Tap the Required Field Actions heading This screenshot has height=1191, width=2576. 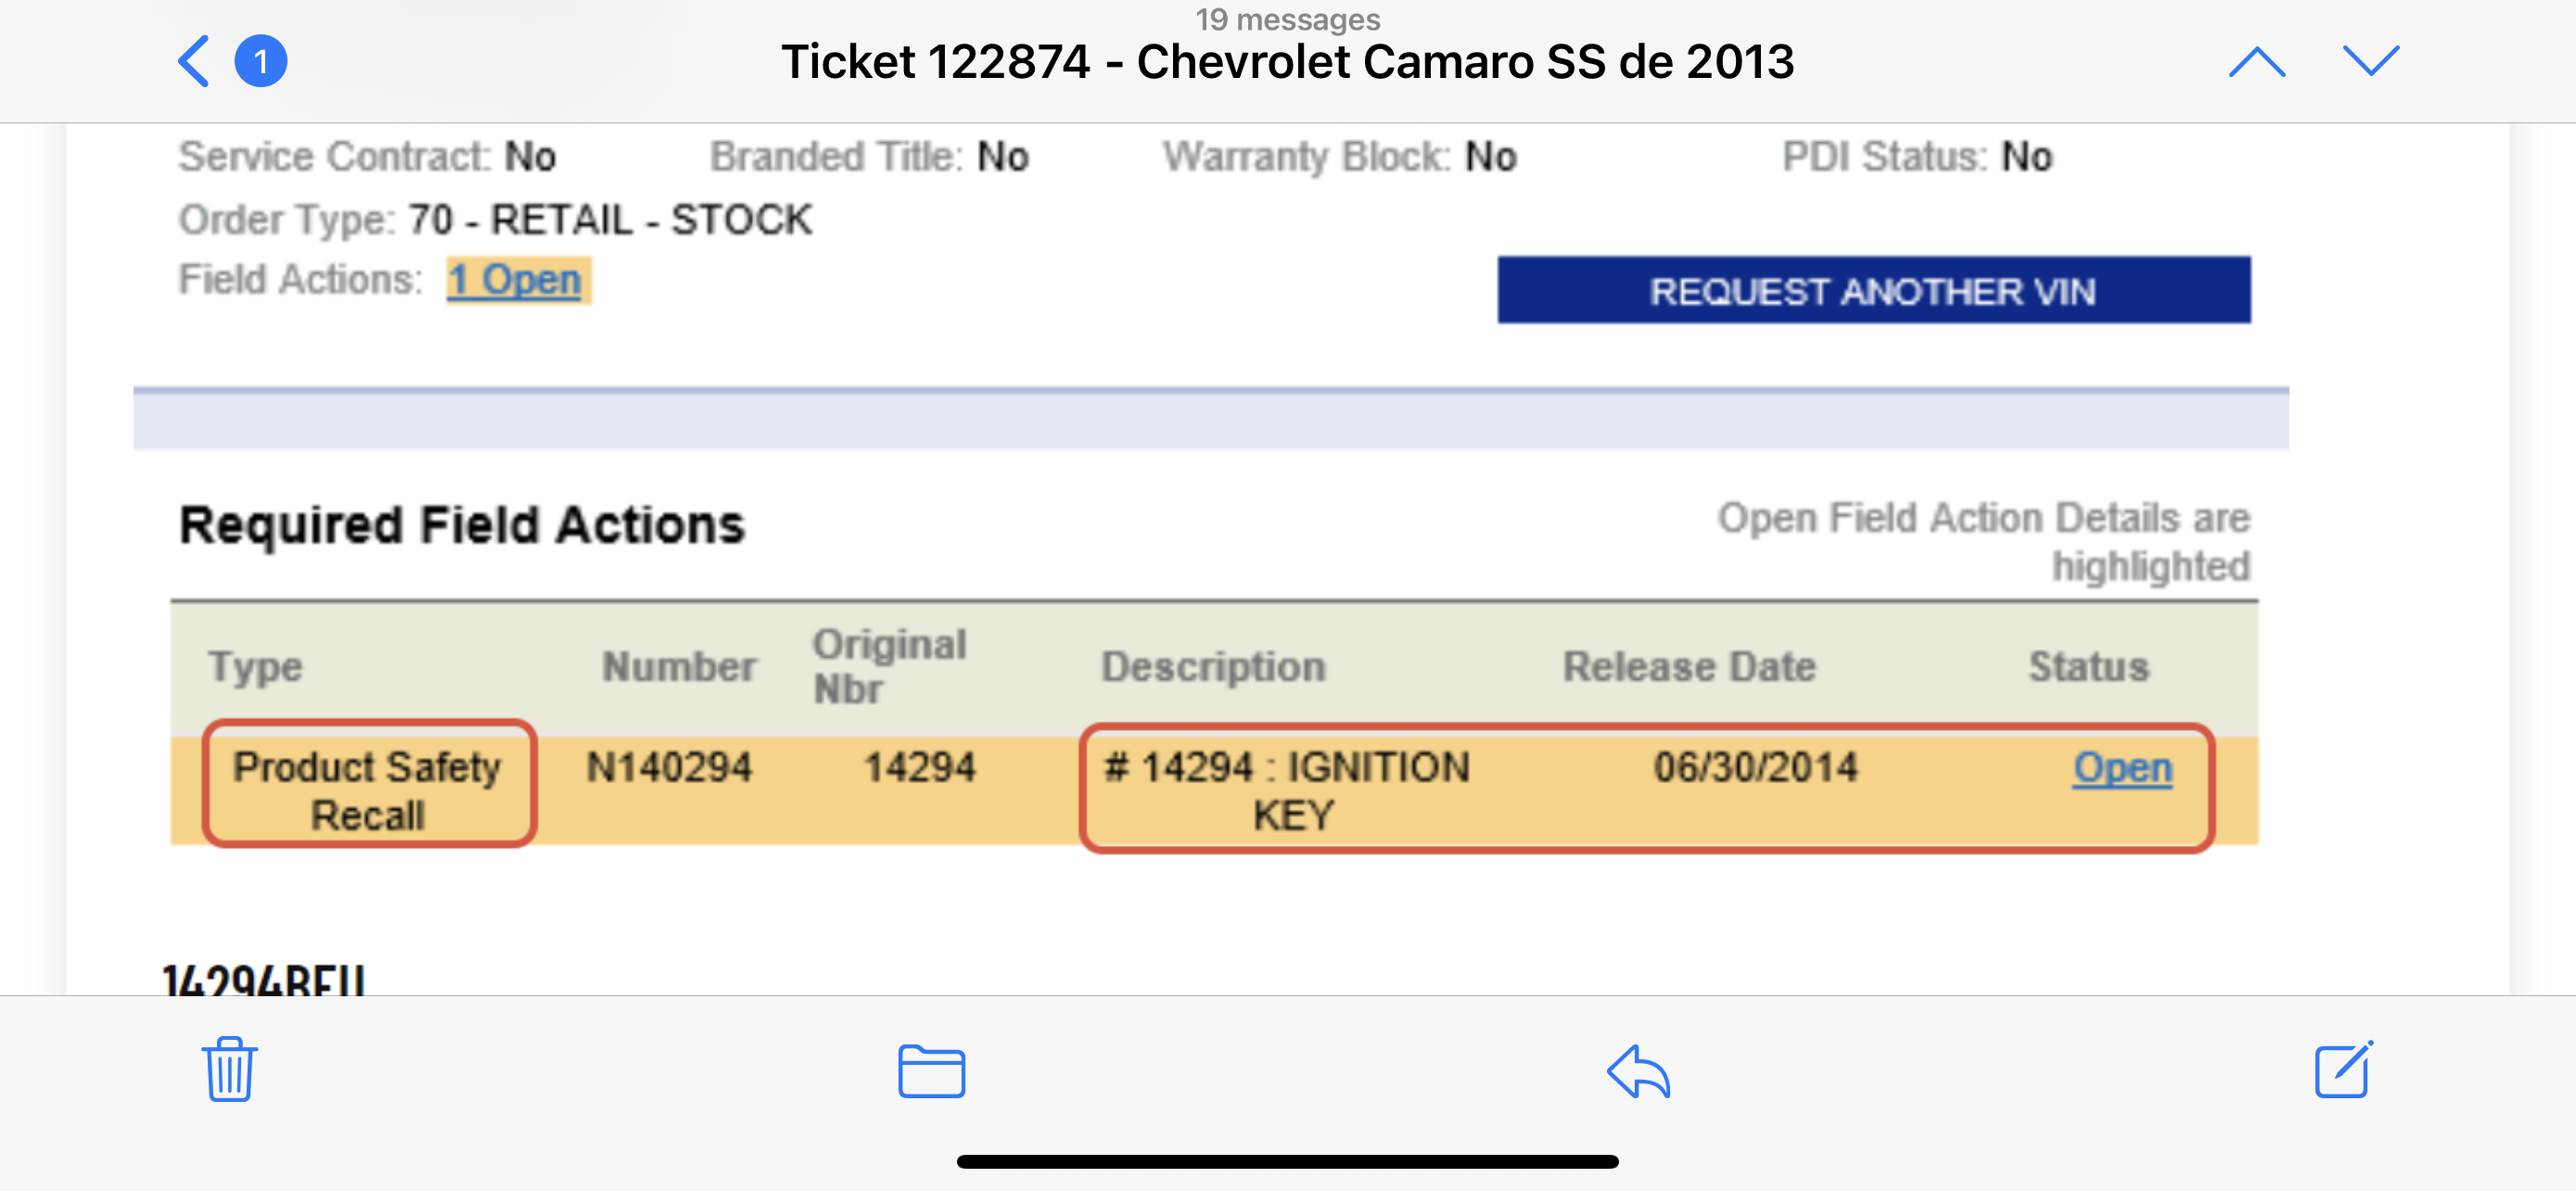[462, 525]
